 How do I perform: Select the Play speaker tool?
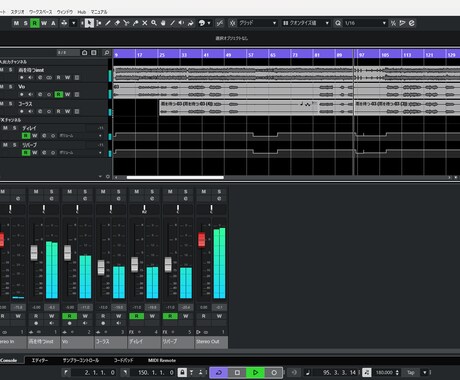181,23
